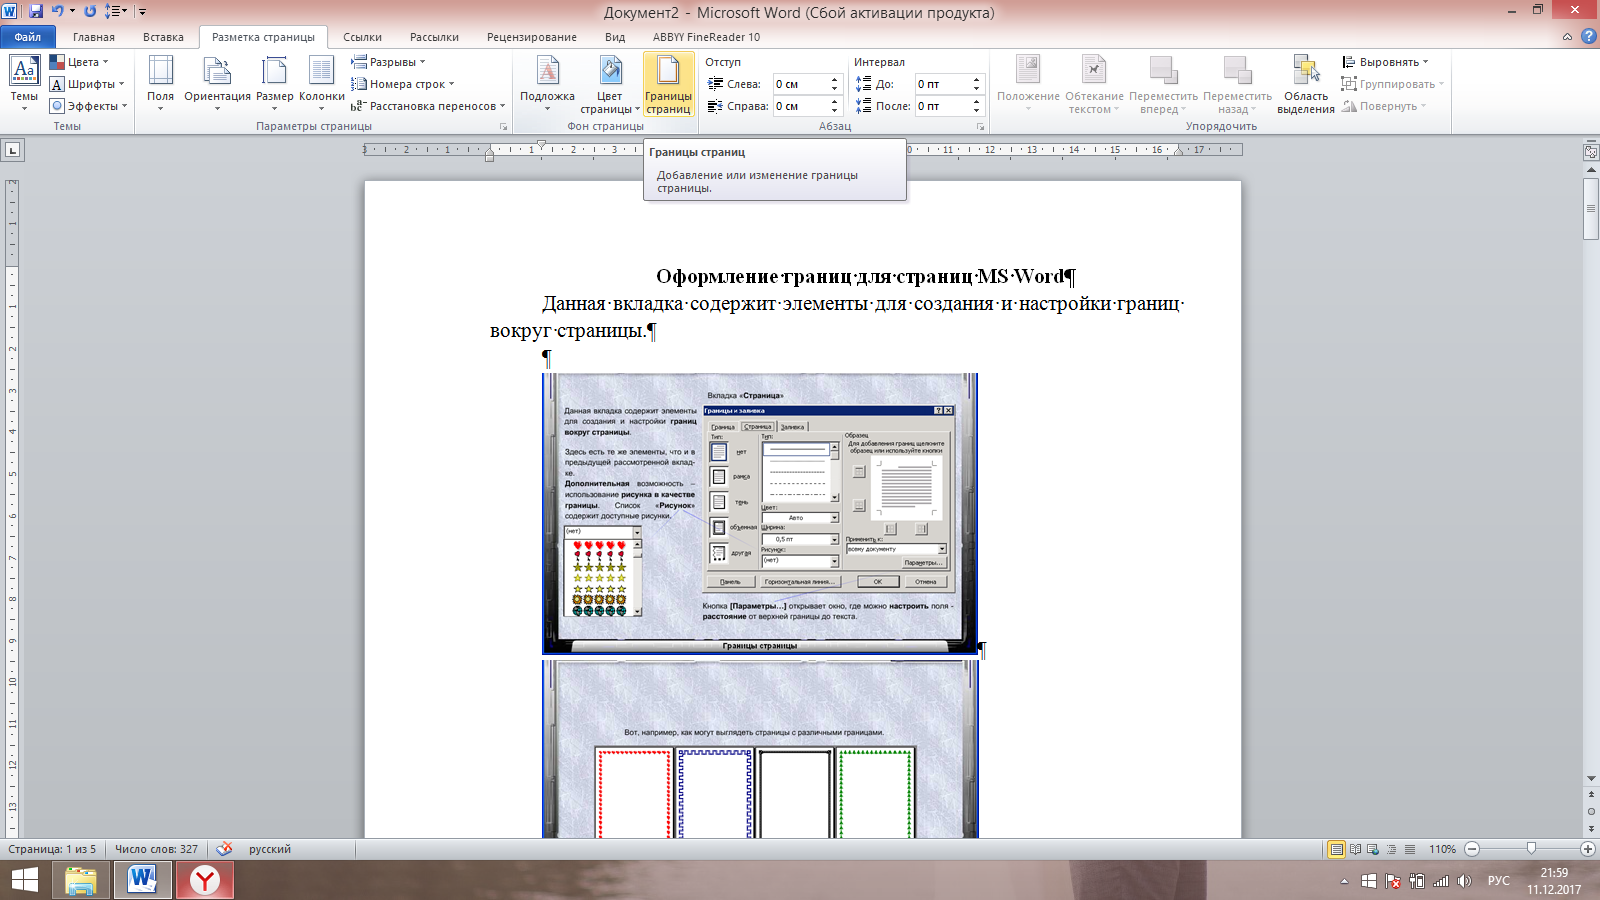
Task: Open Windows Start button
Action: point(24,880)
